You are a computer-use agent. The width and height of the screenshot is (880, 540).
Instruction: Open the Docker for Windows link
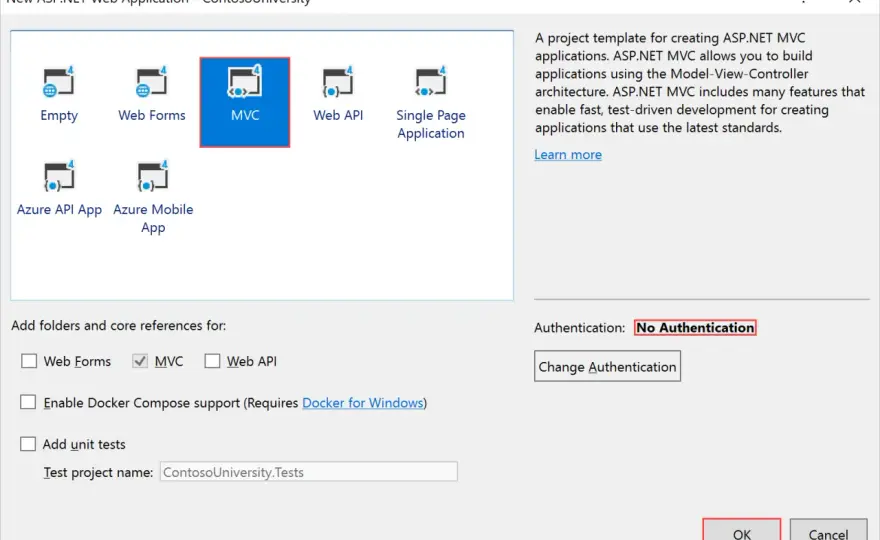click(363, 402)
